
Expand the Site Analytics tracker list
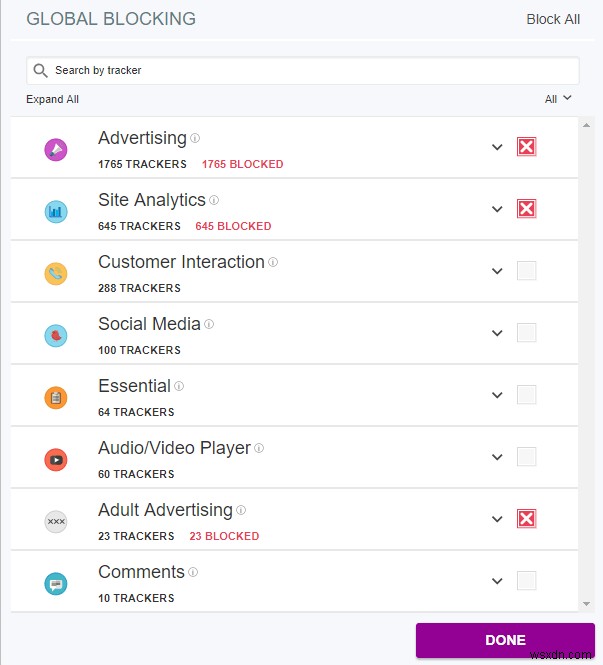(x=497, y=209)
